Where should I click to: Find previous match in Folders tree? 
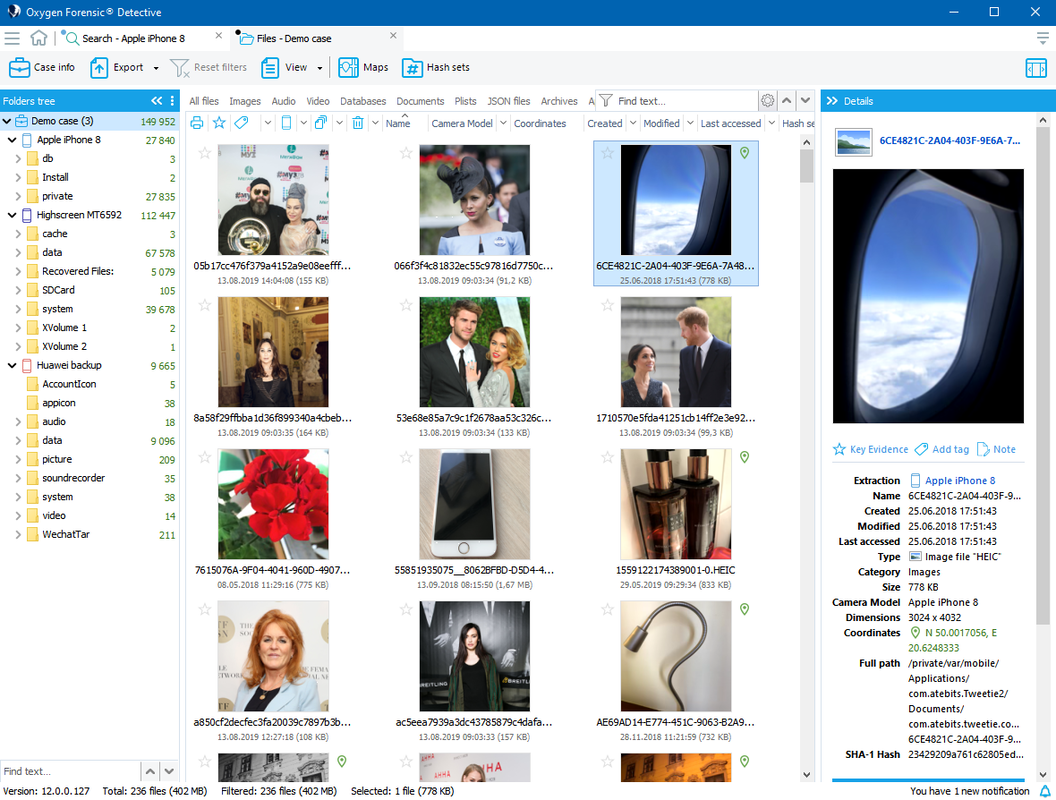150,771
